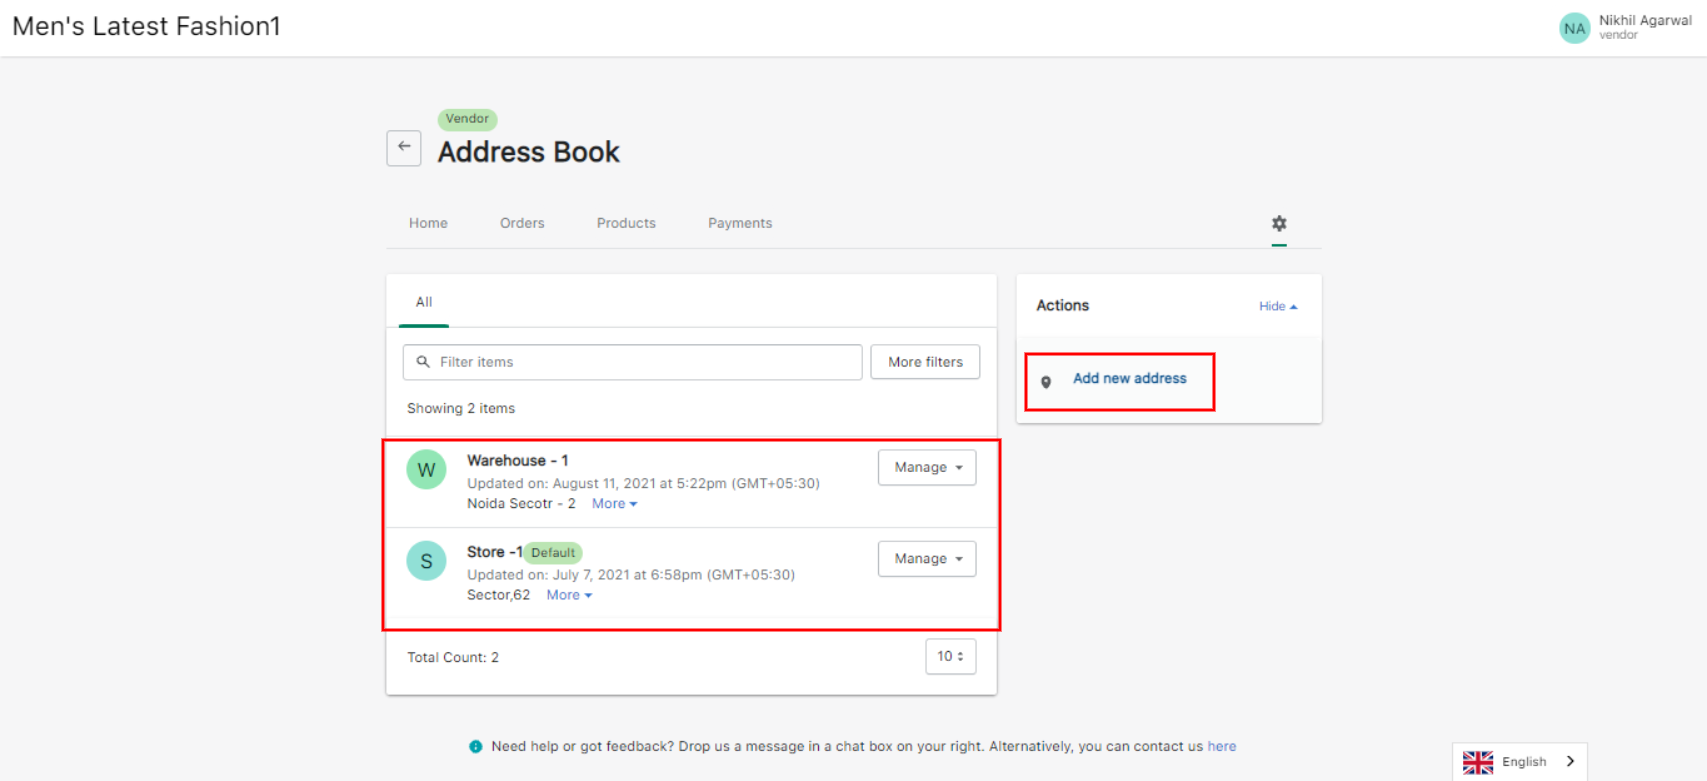This screenshot has height=781, width=1707.
Task: Open the Home tab
Action: (428, 223)
